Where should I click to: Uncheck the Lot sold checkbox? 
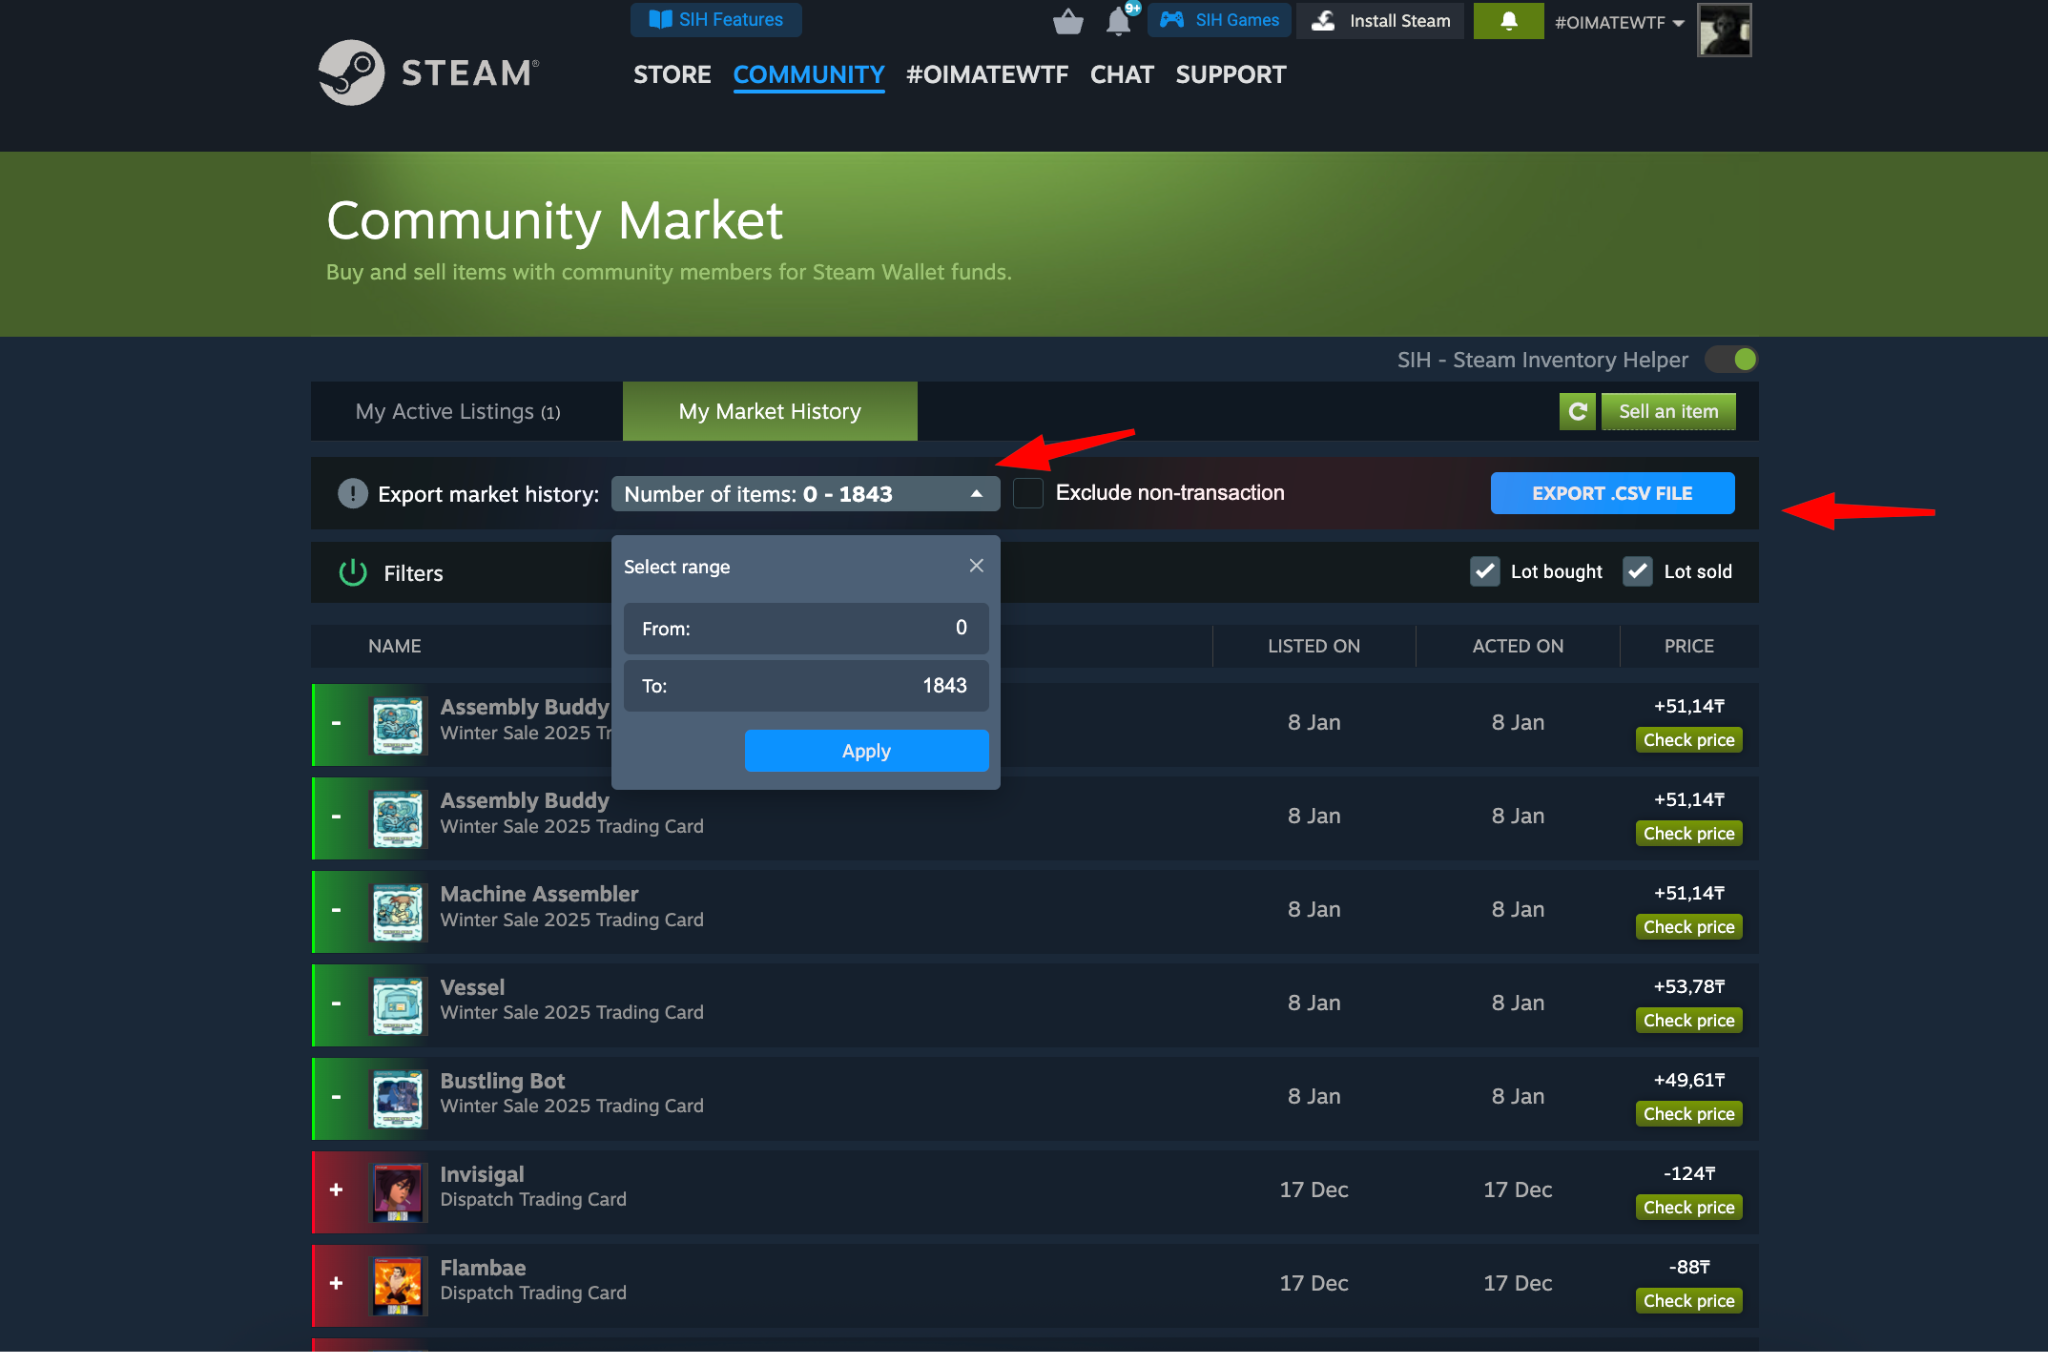(x=1636, y=571)
